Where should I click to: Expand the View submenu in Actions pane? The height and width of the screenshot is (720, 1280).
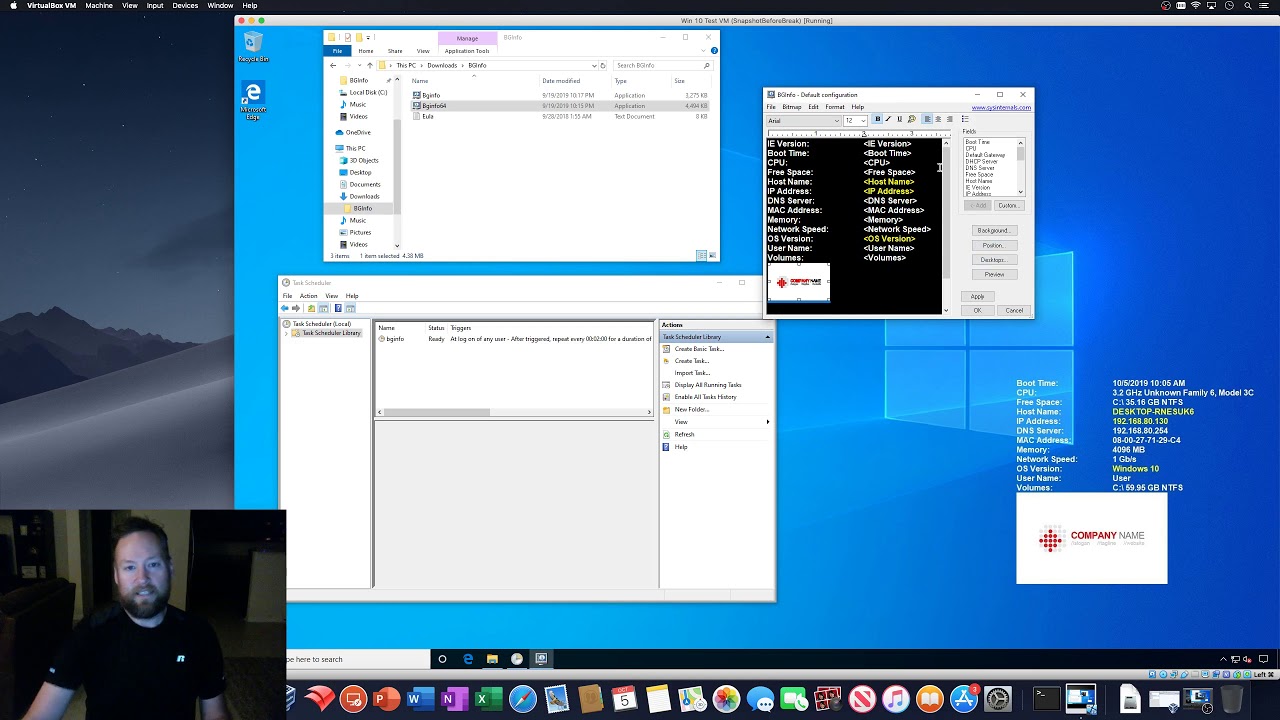coord(768,422)
